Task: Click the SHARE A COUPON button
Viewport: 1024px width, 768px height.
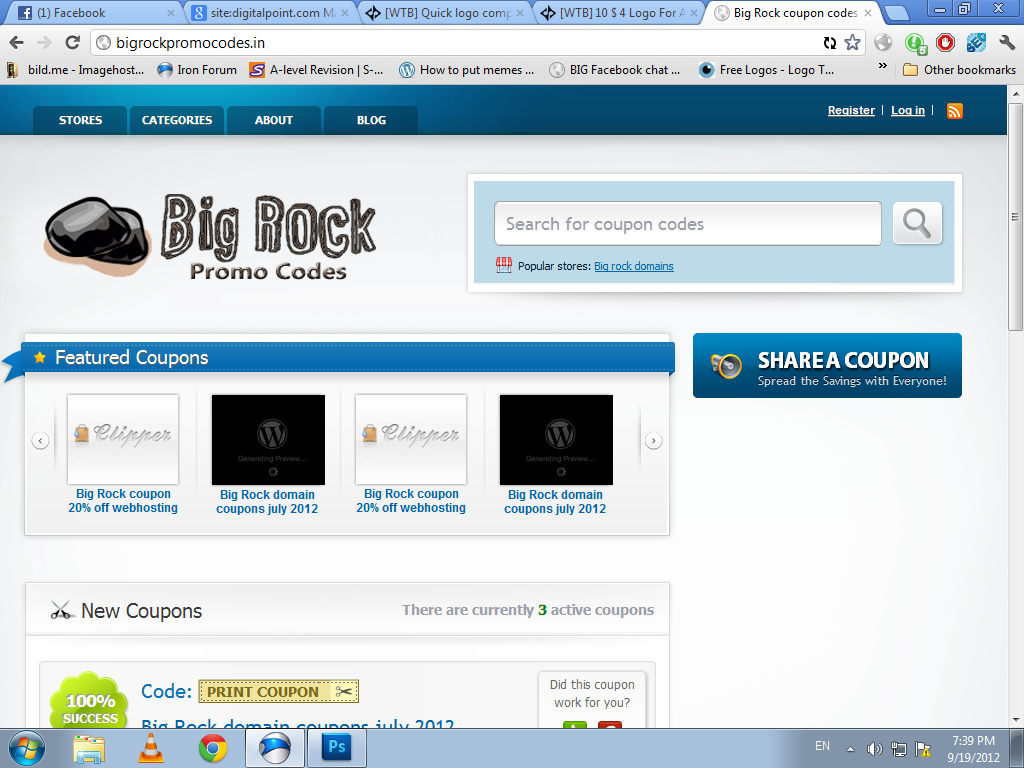Action: pyautogui.click(x=827, y=366)
